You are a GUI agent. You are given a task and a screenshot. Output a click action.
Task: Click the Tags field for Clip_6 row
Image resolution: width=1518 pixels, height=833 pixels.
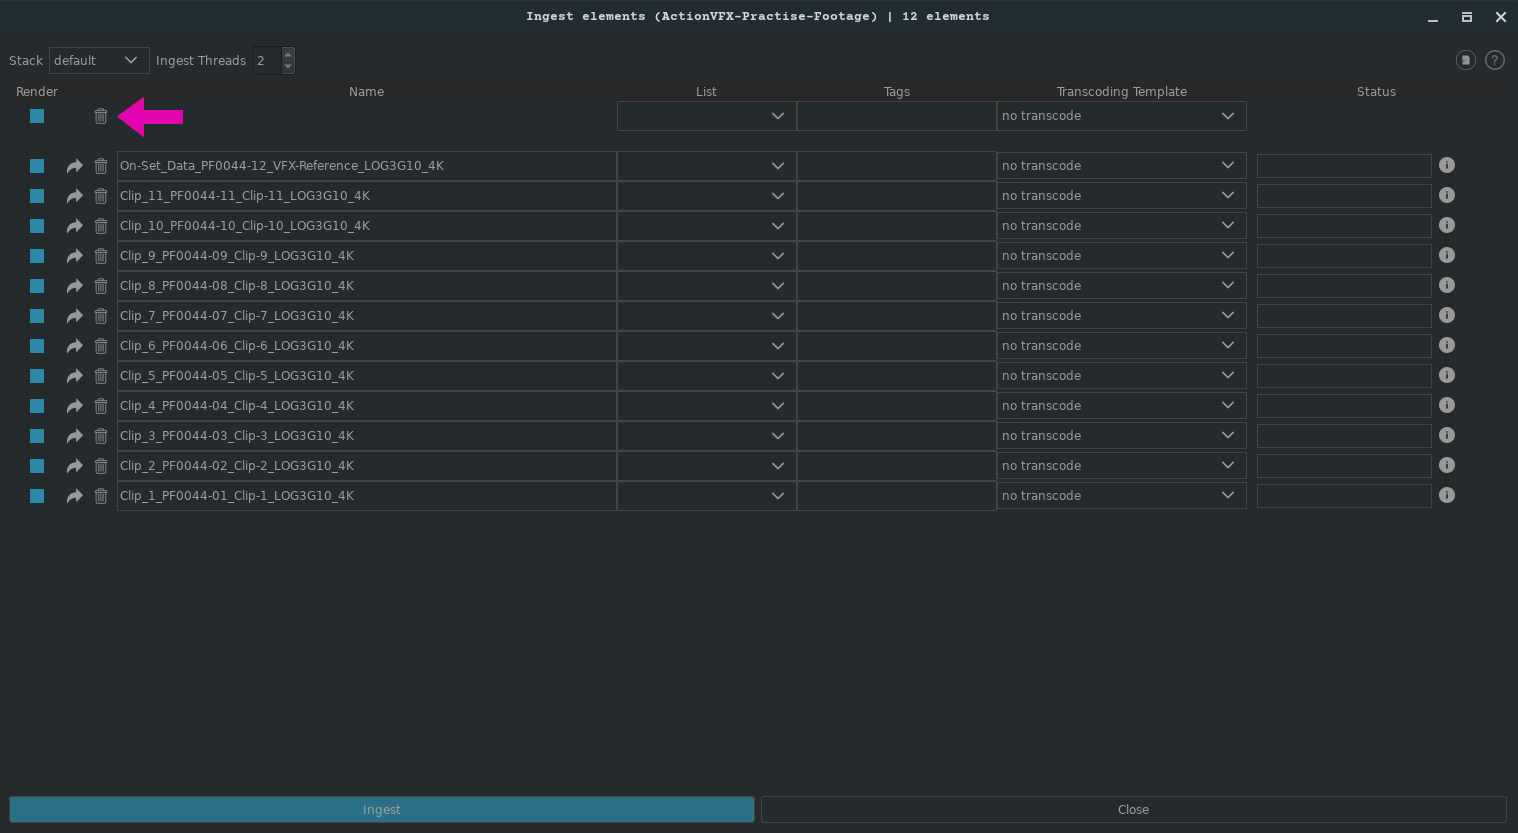(896, 346)
